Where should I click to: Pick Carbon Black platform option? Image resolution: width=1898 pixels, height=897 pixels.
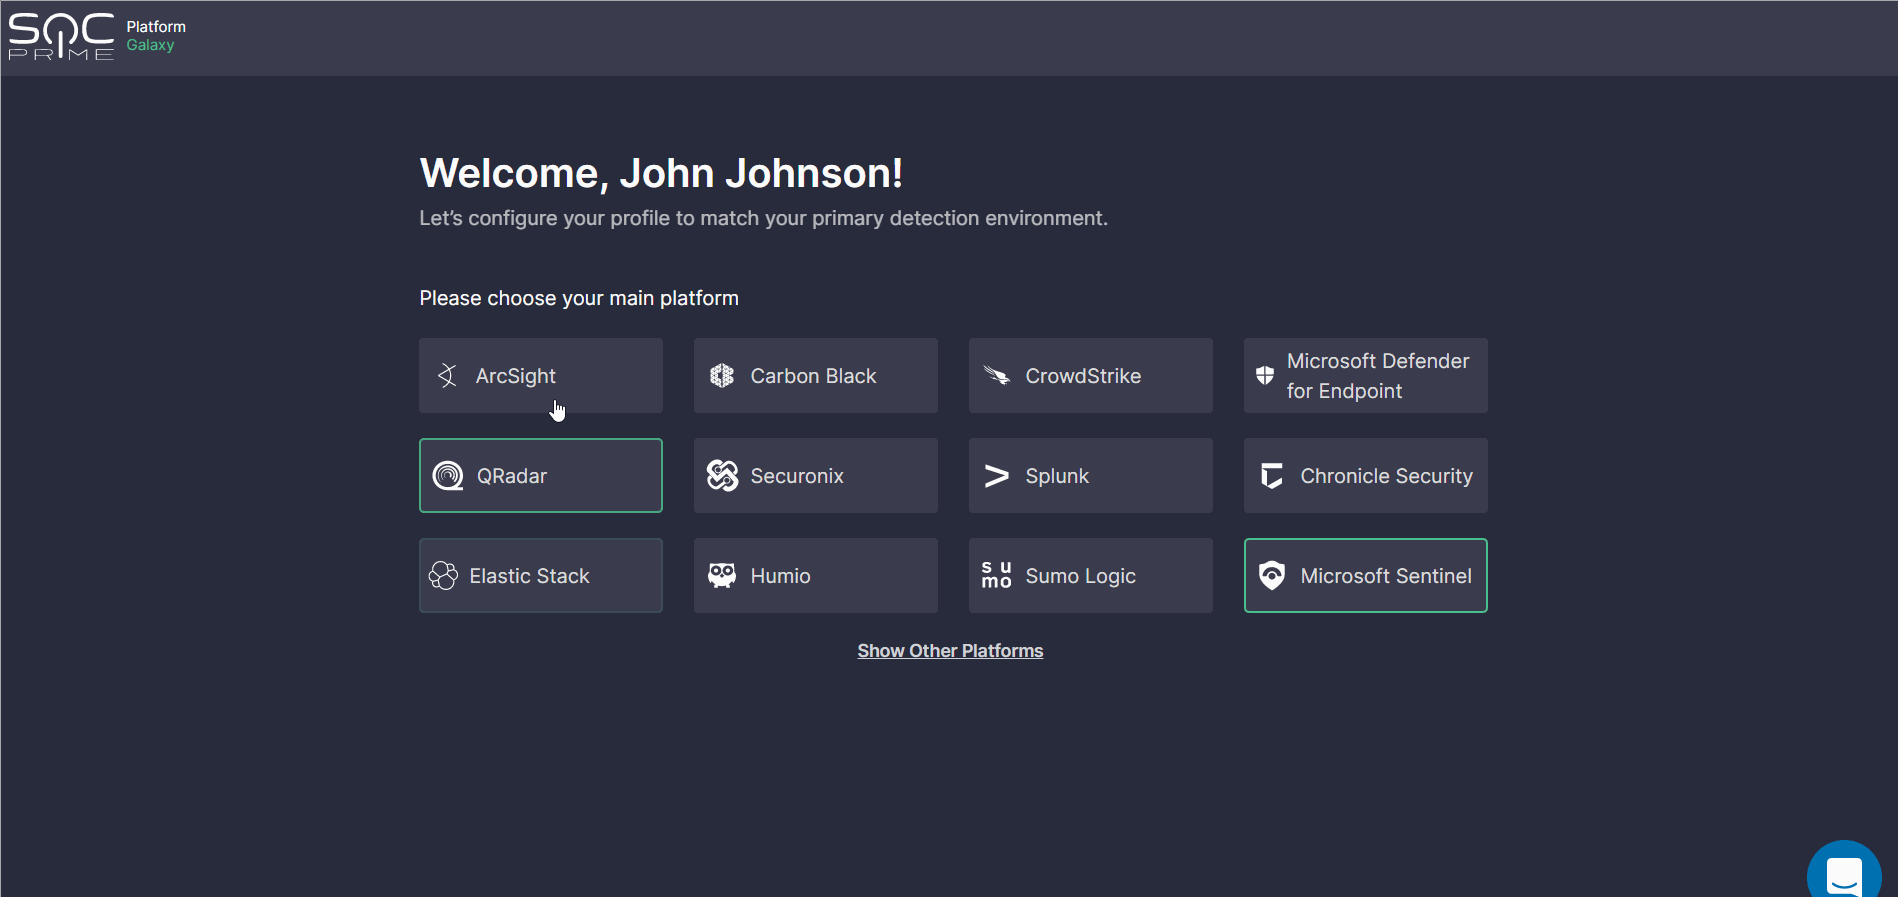point(815,376)
